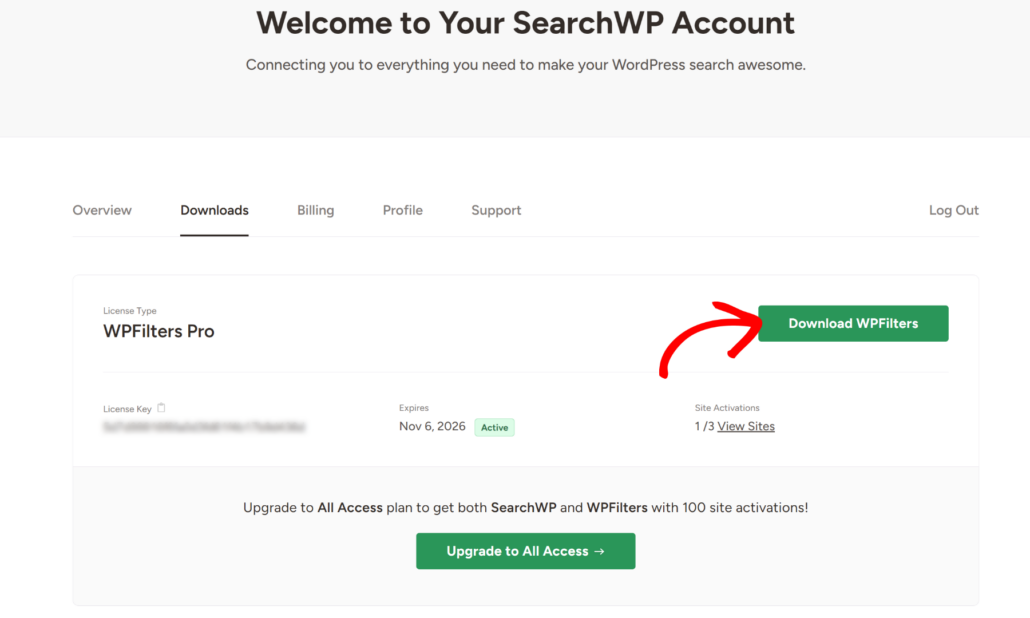Screen dimensions: 1030x618
Task: Copy the license key using the clipboard icon
Action: (161, 407)
